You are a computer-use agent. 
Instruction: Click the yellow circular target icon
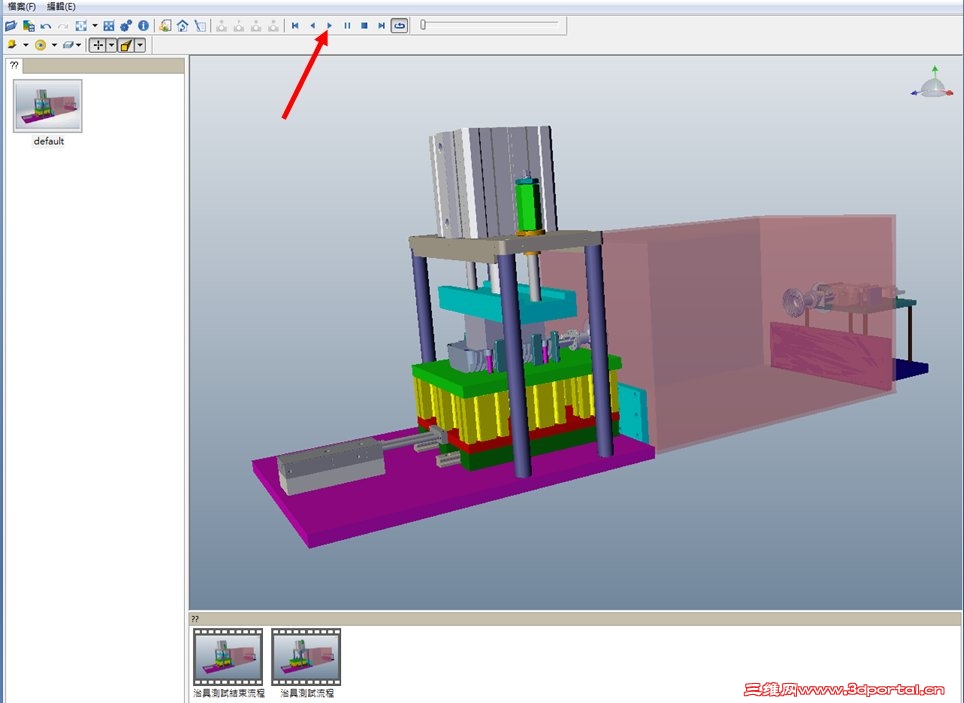pos(41,45)
